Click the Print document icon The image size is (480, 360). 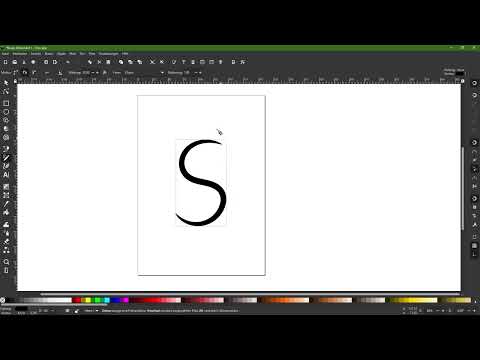33,62
